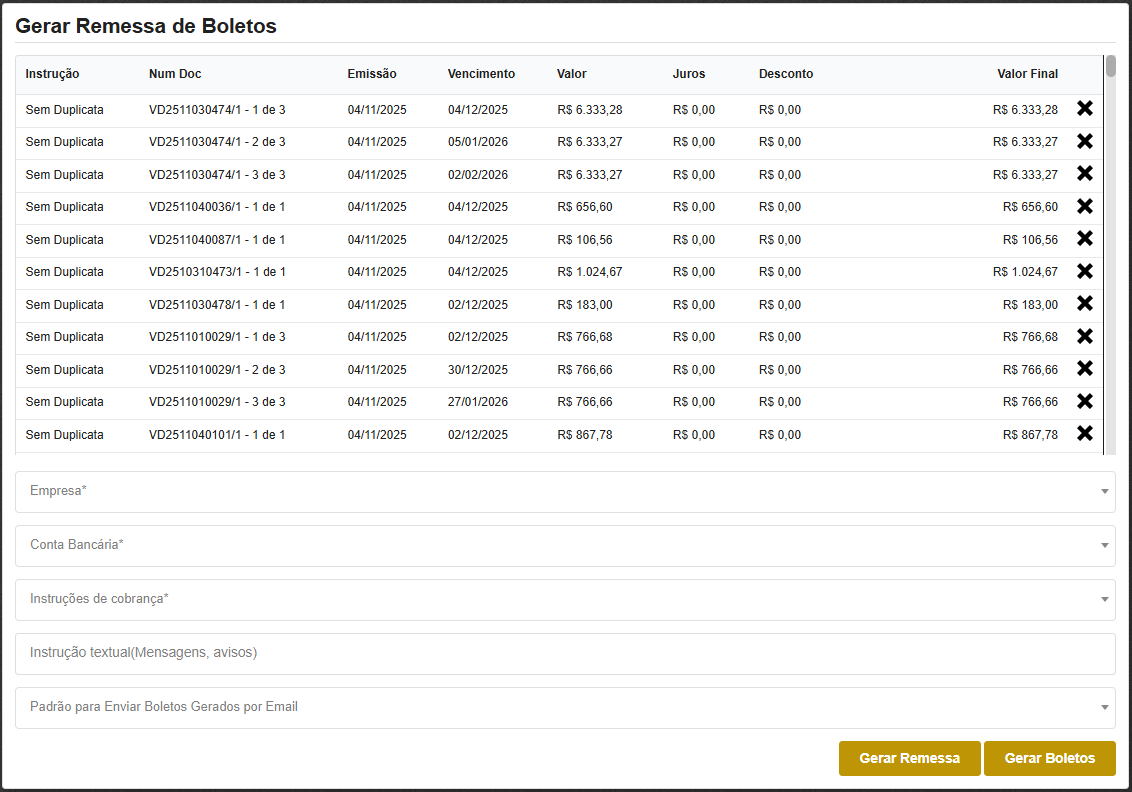Open Instruções de cobrança dropdown
Viewport: 1132px width, 792px height.
(x=565, y=600)
